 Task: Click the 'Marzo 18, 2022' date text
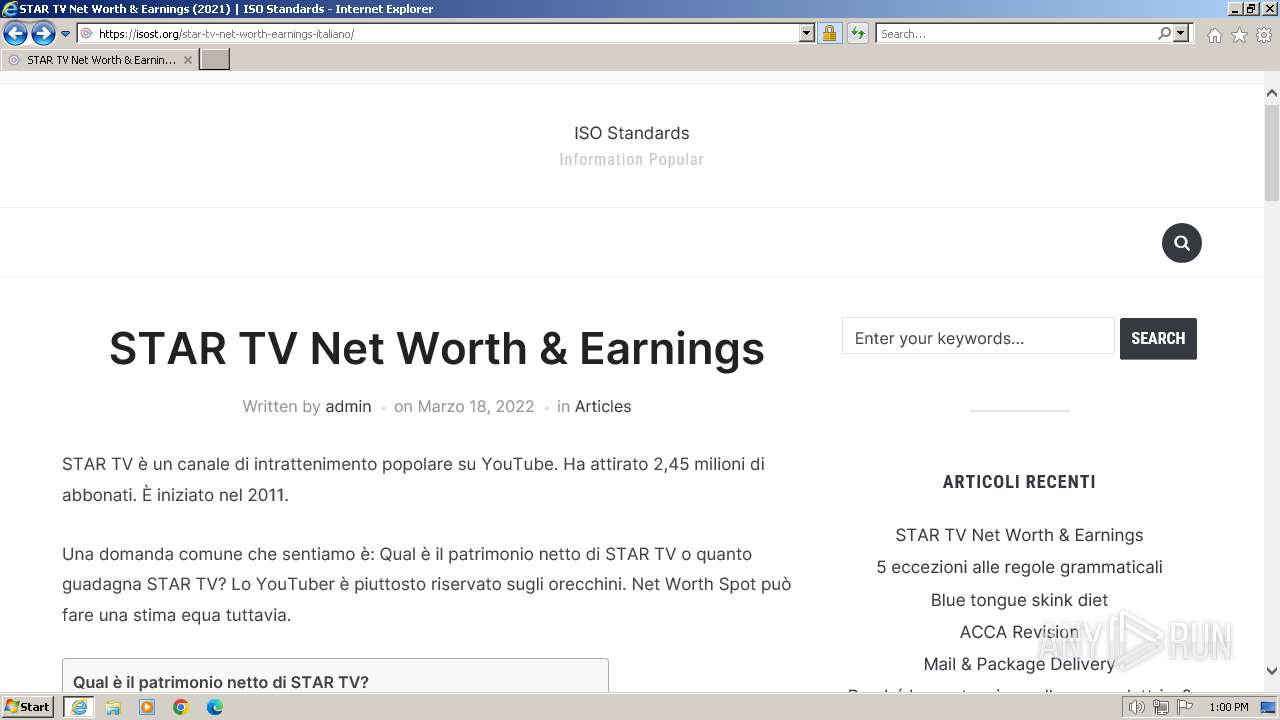(x=476, y=406)
